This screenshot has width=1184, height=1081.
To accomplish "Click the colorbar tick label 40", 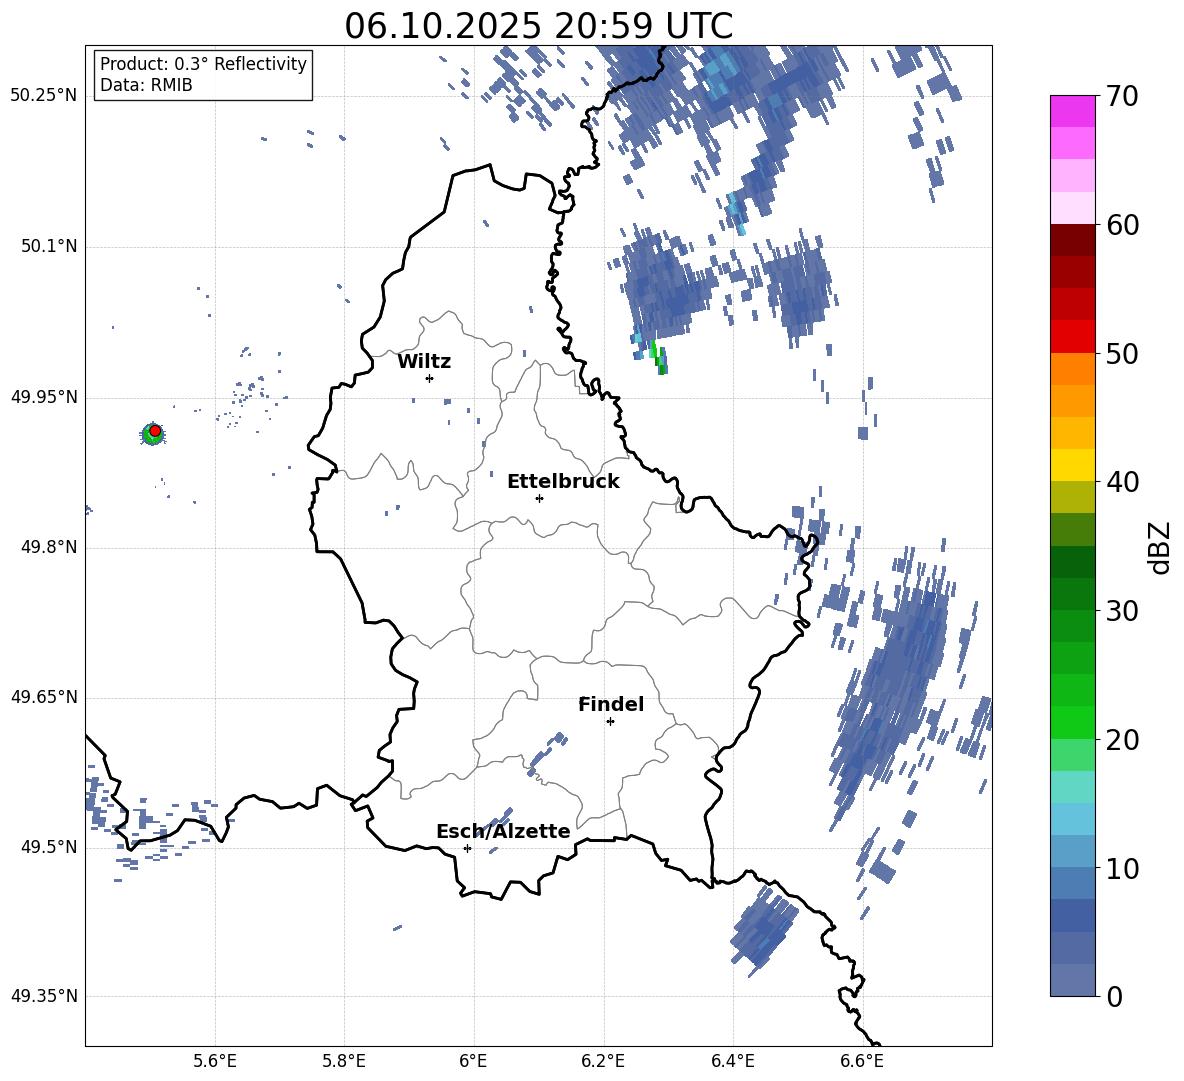I will [1122, 482].
